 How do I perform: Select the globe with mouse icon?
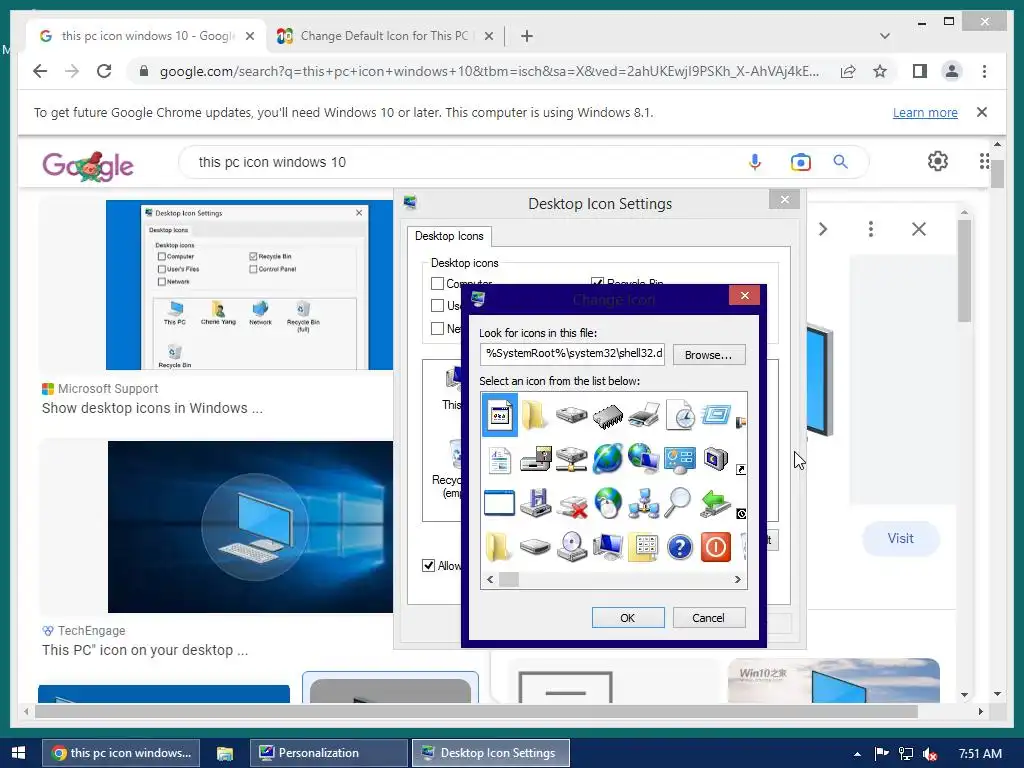[608, 504]
